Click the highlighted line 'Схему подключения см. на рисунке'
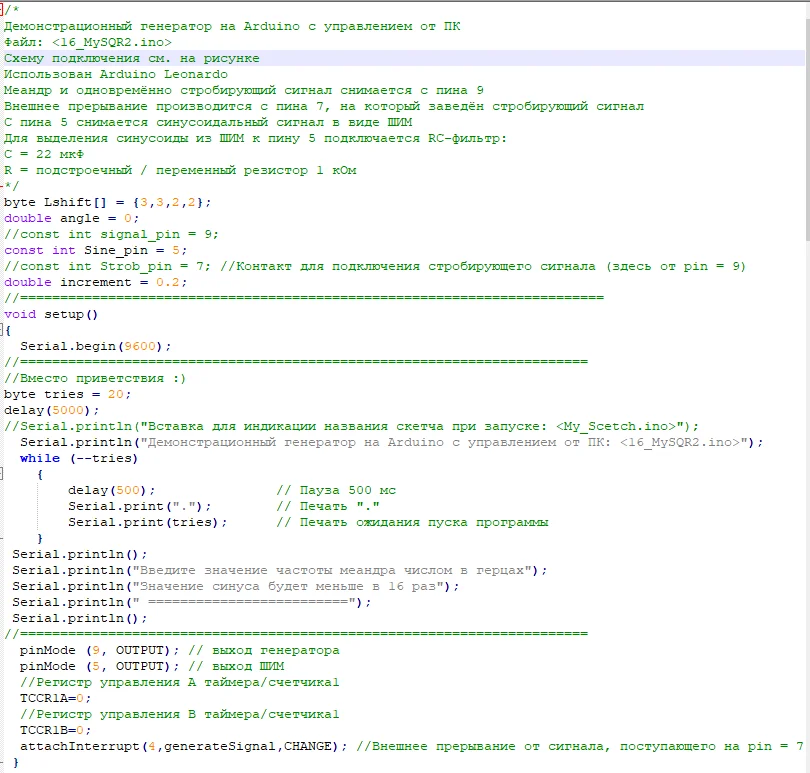Image resolution: width=810 pixels, height=773 pixels. coord(131,58)
